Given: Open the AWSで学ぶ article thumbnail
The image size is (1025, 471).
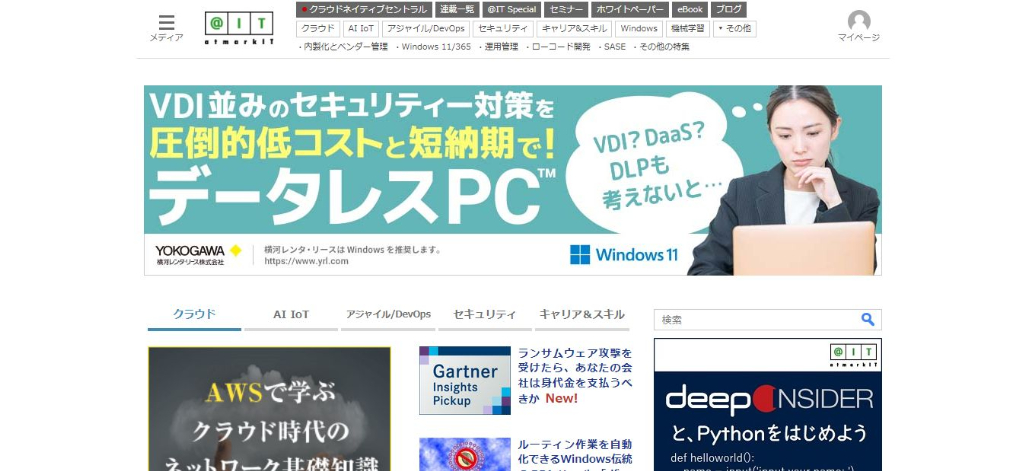Looking at the screenshot, I should (x=269, y=409).
